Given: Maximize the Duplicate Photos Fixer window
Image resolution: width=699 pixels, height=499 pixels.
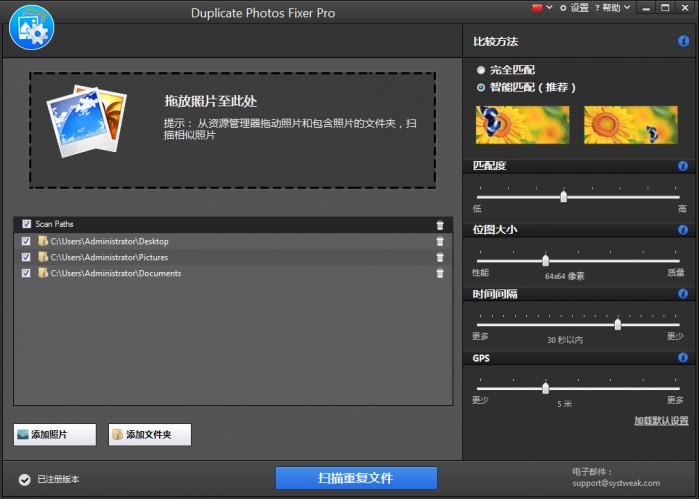Looking at the screenshot, I should [x=665, y=8].
